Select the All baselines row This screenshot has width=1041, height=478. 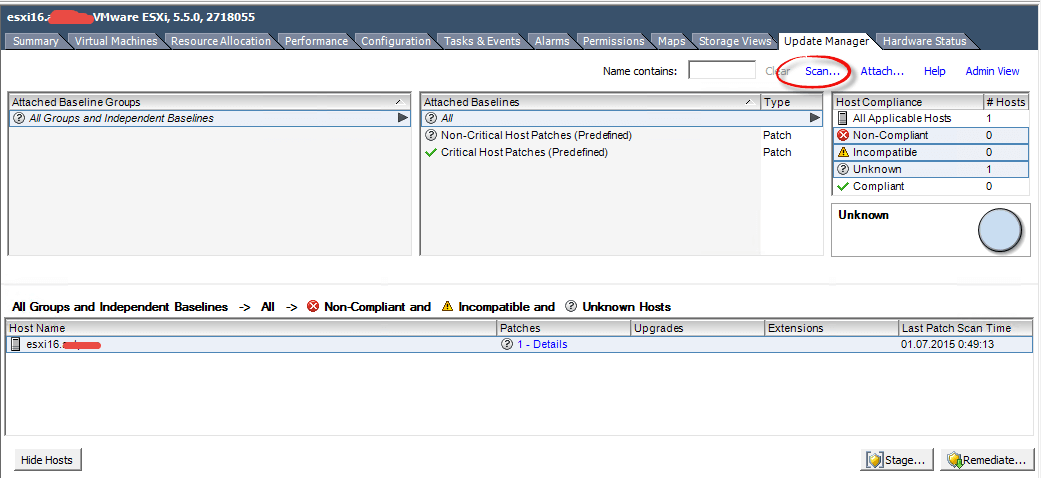622,118
